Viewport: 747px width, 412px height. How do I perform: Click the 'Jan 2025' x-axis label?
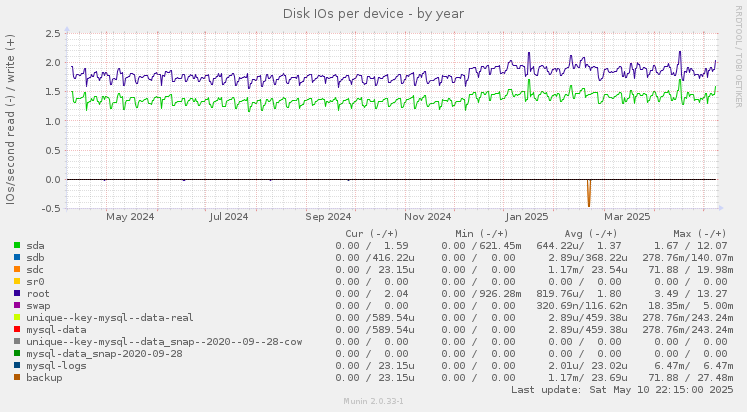(527, 217)
